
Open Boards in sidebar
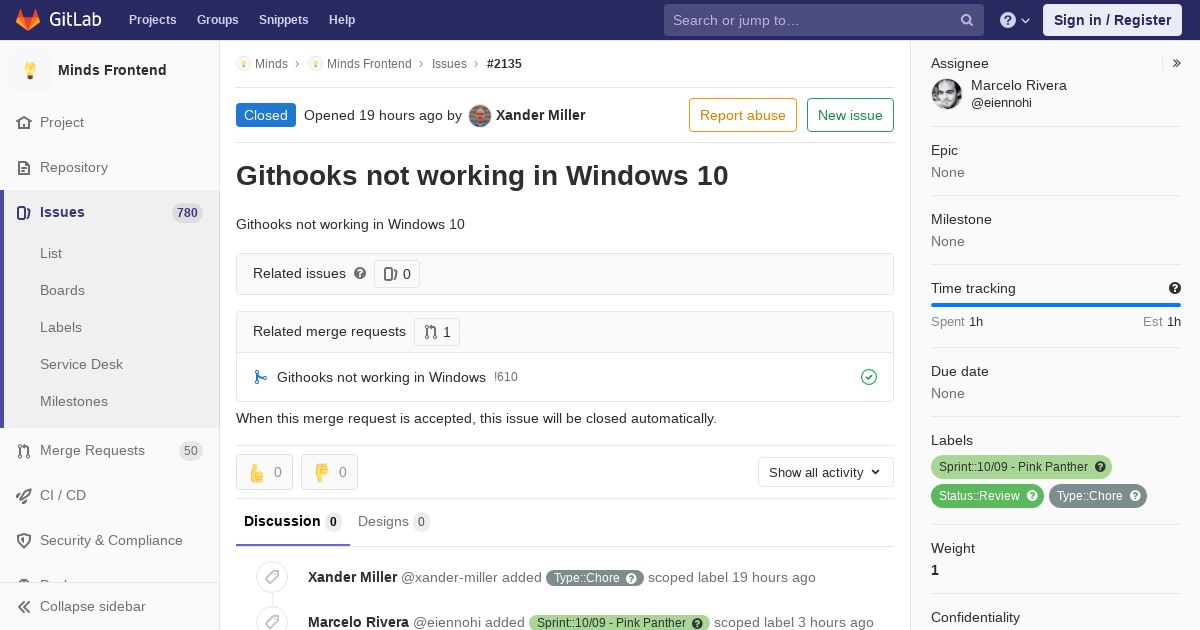tap(62, 290)
